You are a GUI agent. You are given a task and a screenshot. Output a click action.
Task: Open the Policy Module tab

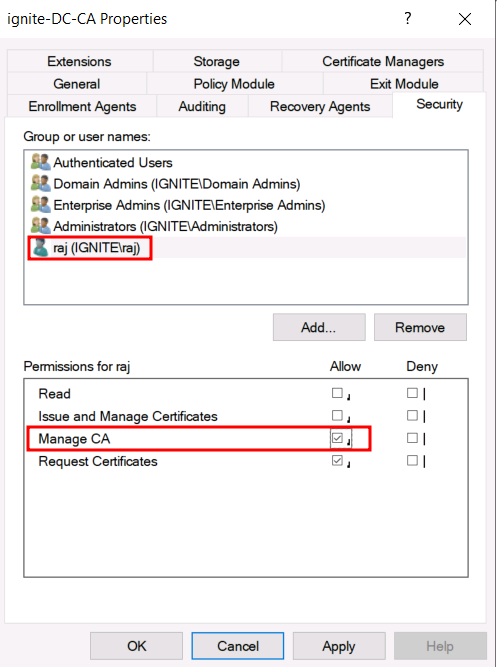pyautogui.click(x=234, y=84)
